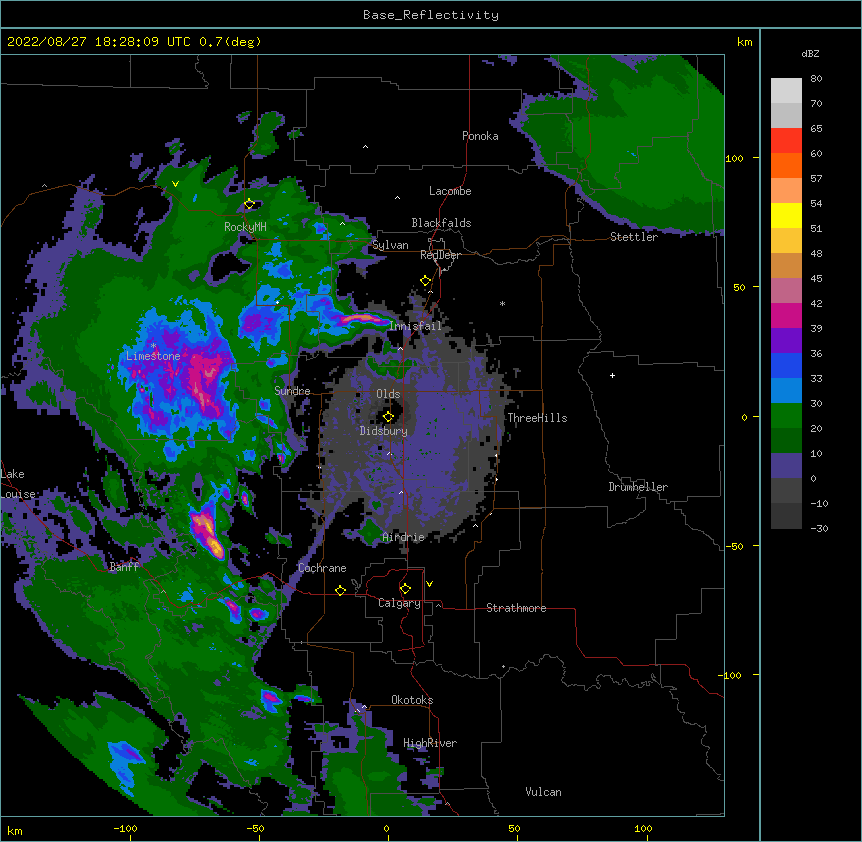Viewport: 862px width, 842px height.
Task: Click the Innisfail city label
Action: pos(416,326)
